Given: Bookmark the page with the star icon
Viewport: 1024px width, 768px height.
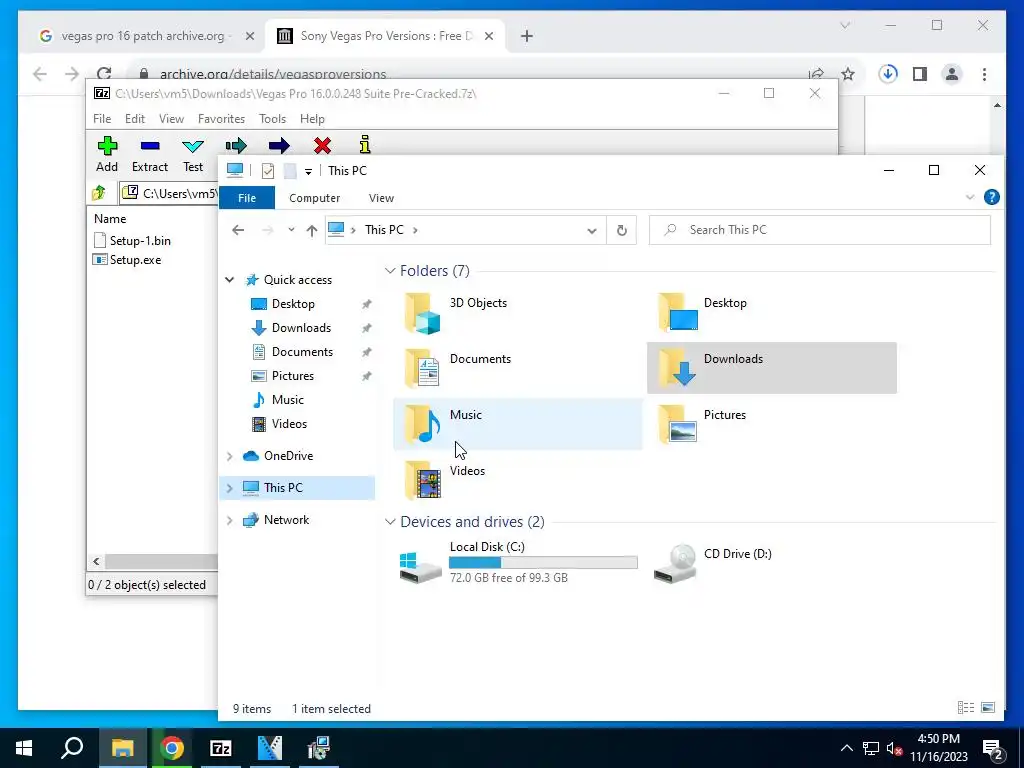Looking at the screenshot, I should (x=848, y=74).
